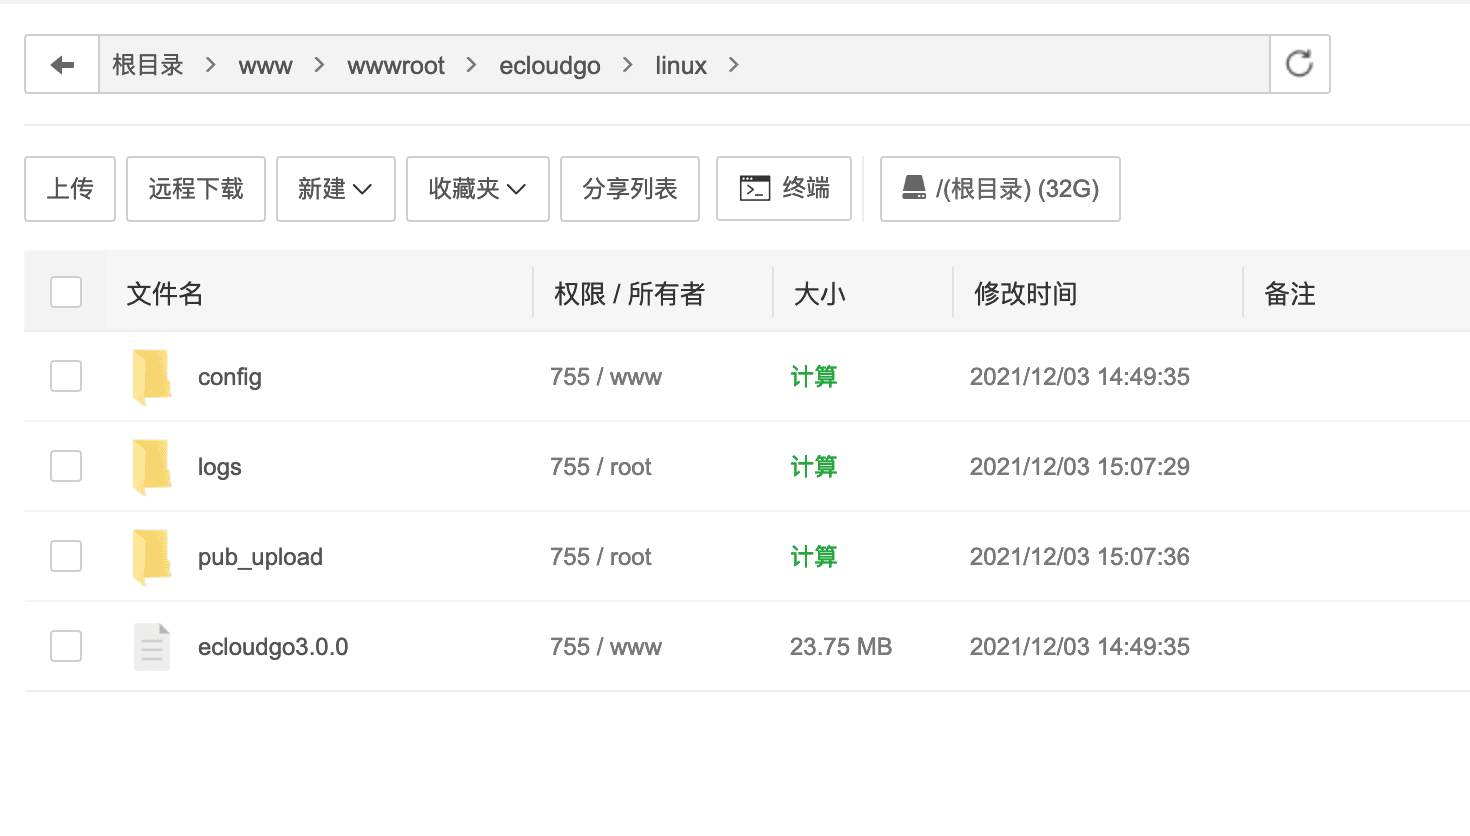
Task: Click the logs folder icon
Action: click(x=152, y=467)
